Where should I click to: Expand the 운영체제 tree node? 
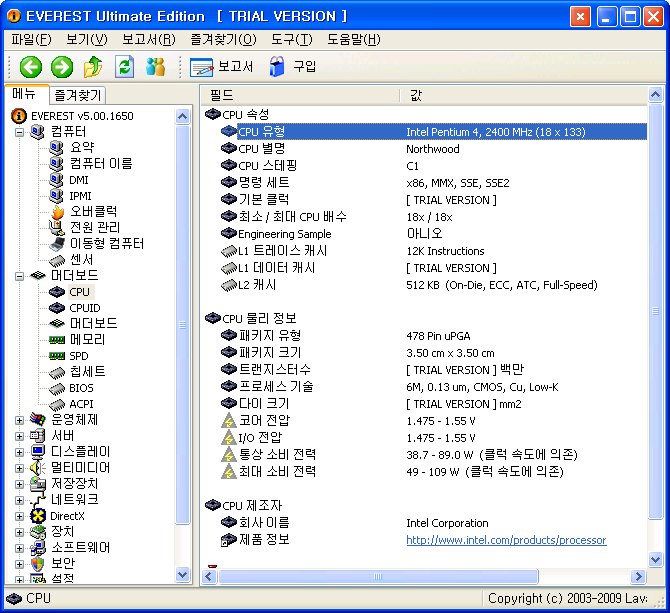coord(19,420)
